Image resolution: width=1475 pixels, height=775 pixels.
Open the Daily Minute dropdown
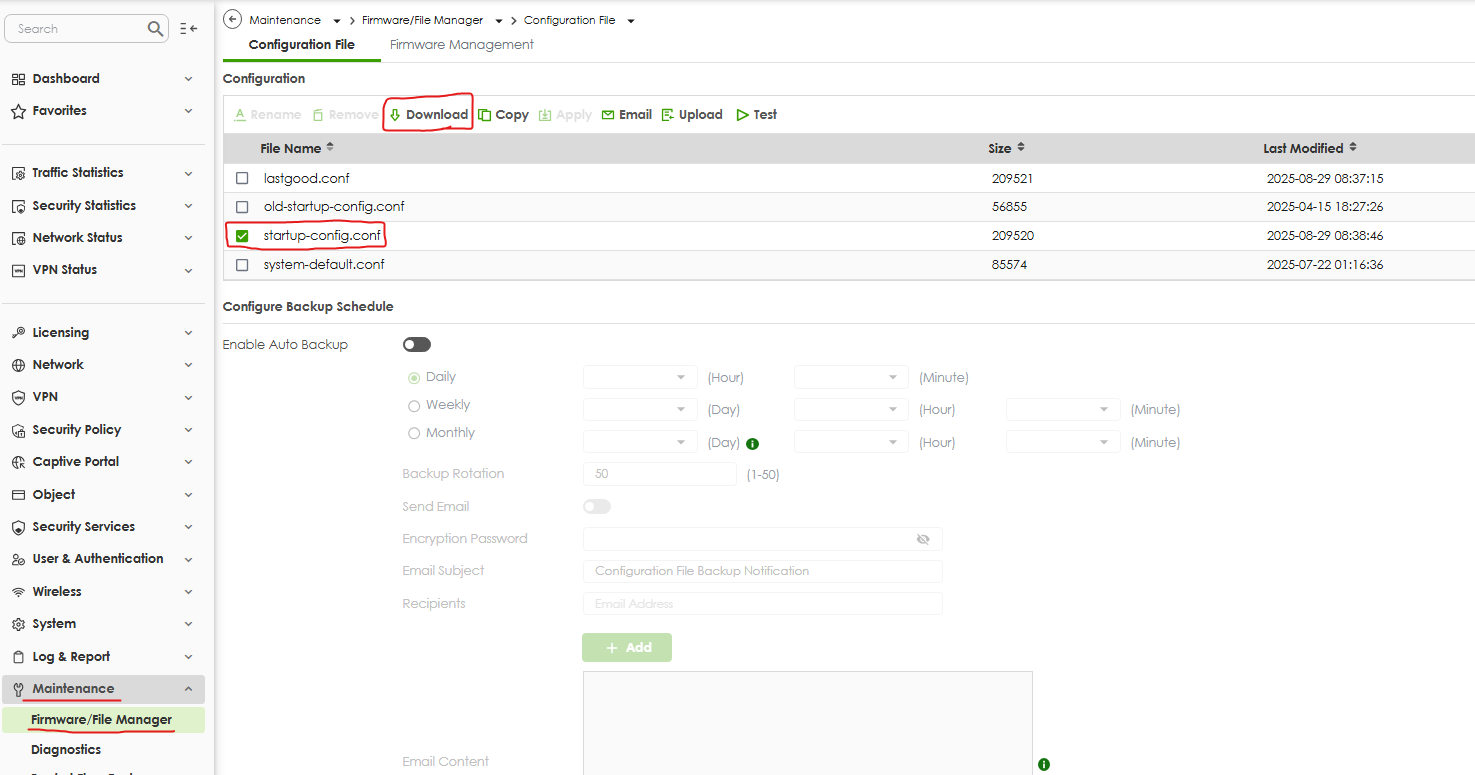[x=851, y=377]
